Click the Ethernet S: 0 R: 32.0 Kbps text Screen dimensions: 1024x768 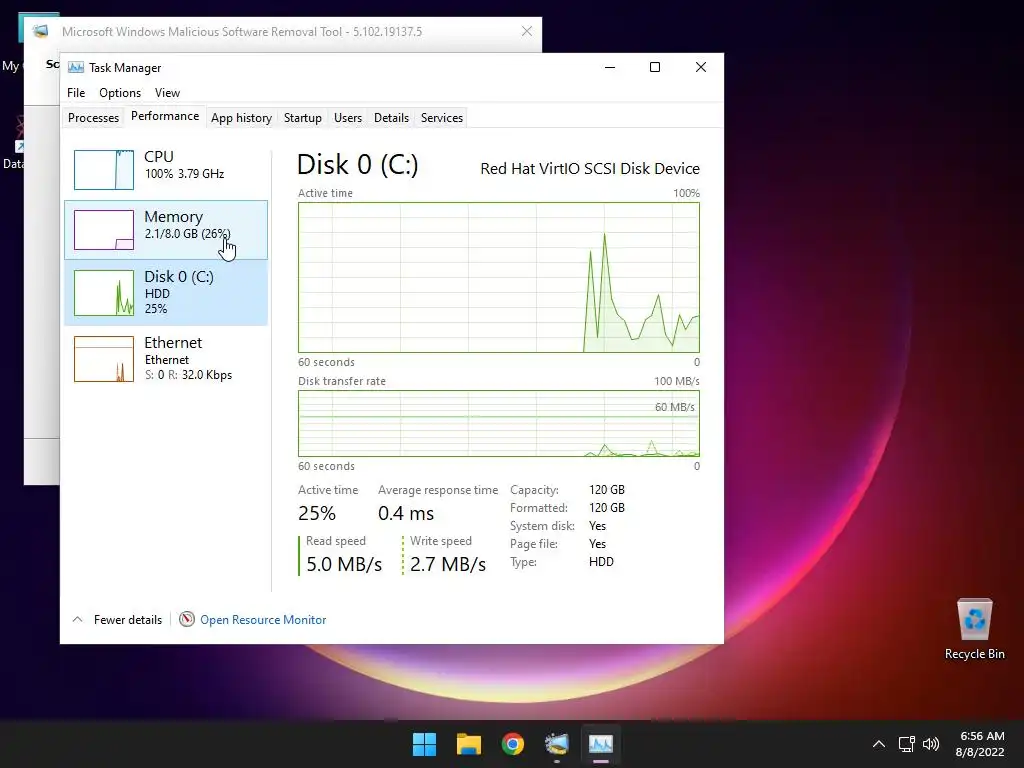(x=188, y=375)
